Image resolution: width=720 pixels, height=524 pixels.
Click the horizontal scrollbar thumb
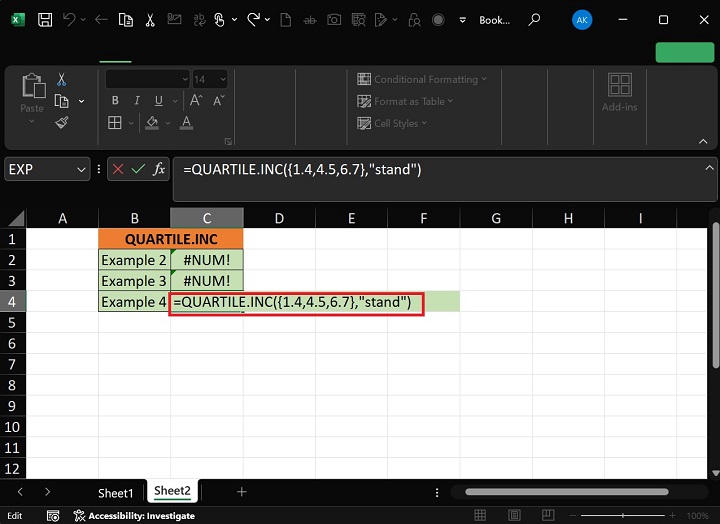(567, 492)
